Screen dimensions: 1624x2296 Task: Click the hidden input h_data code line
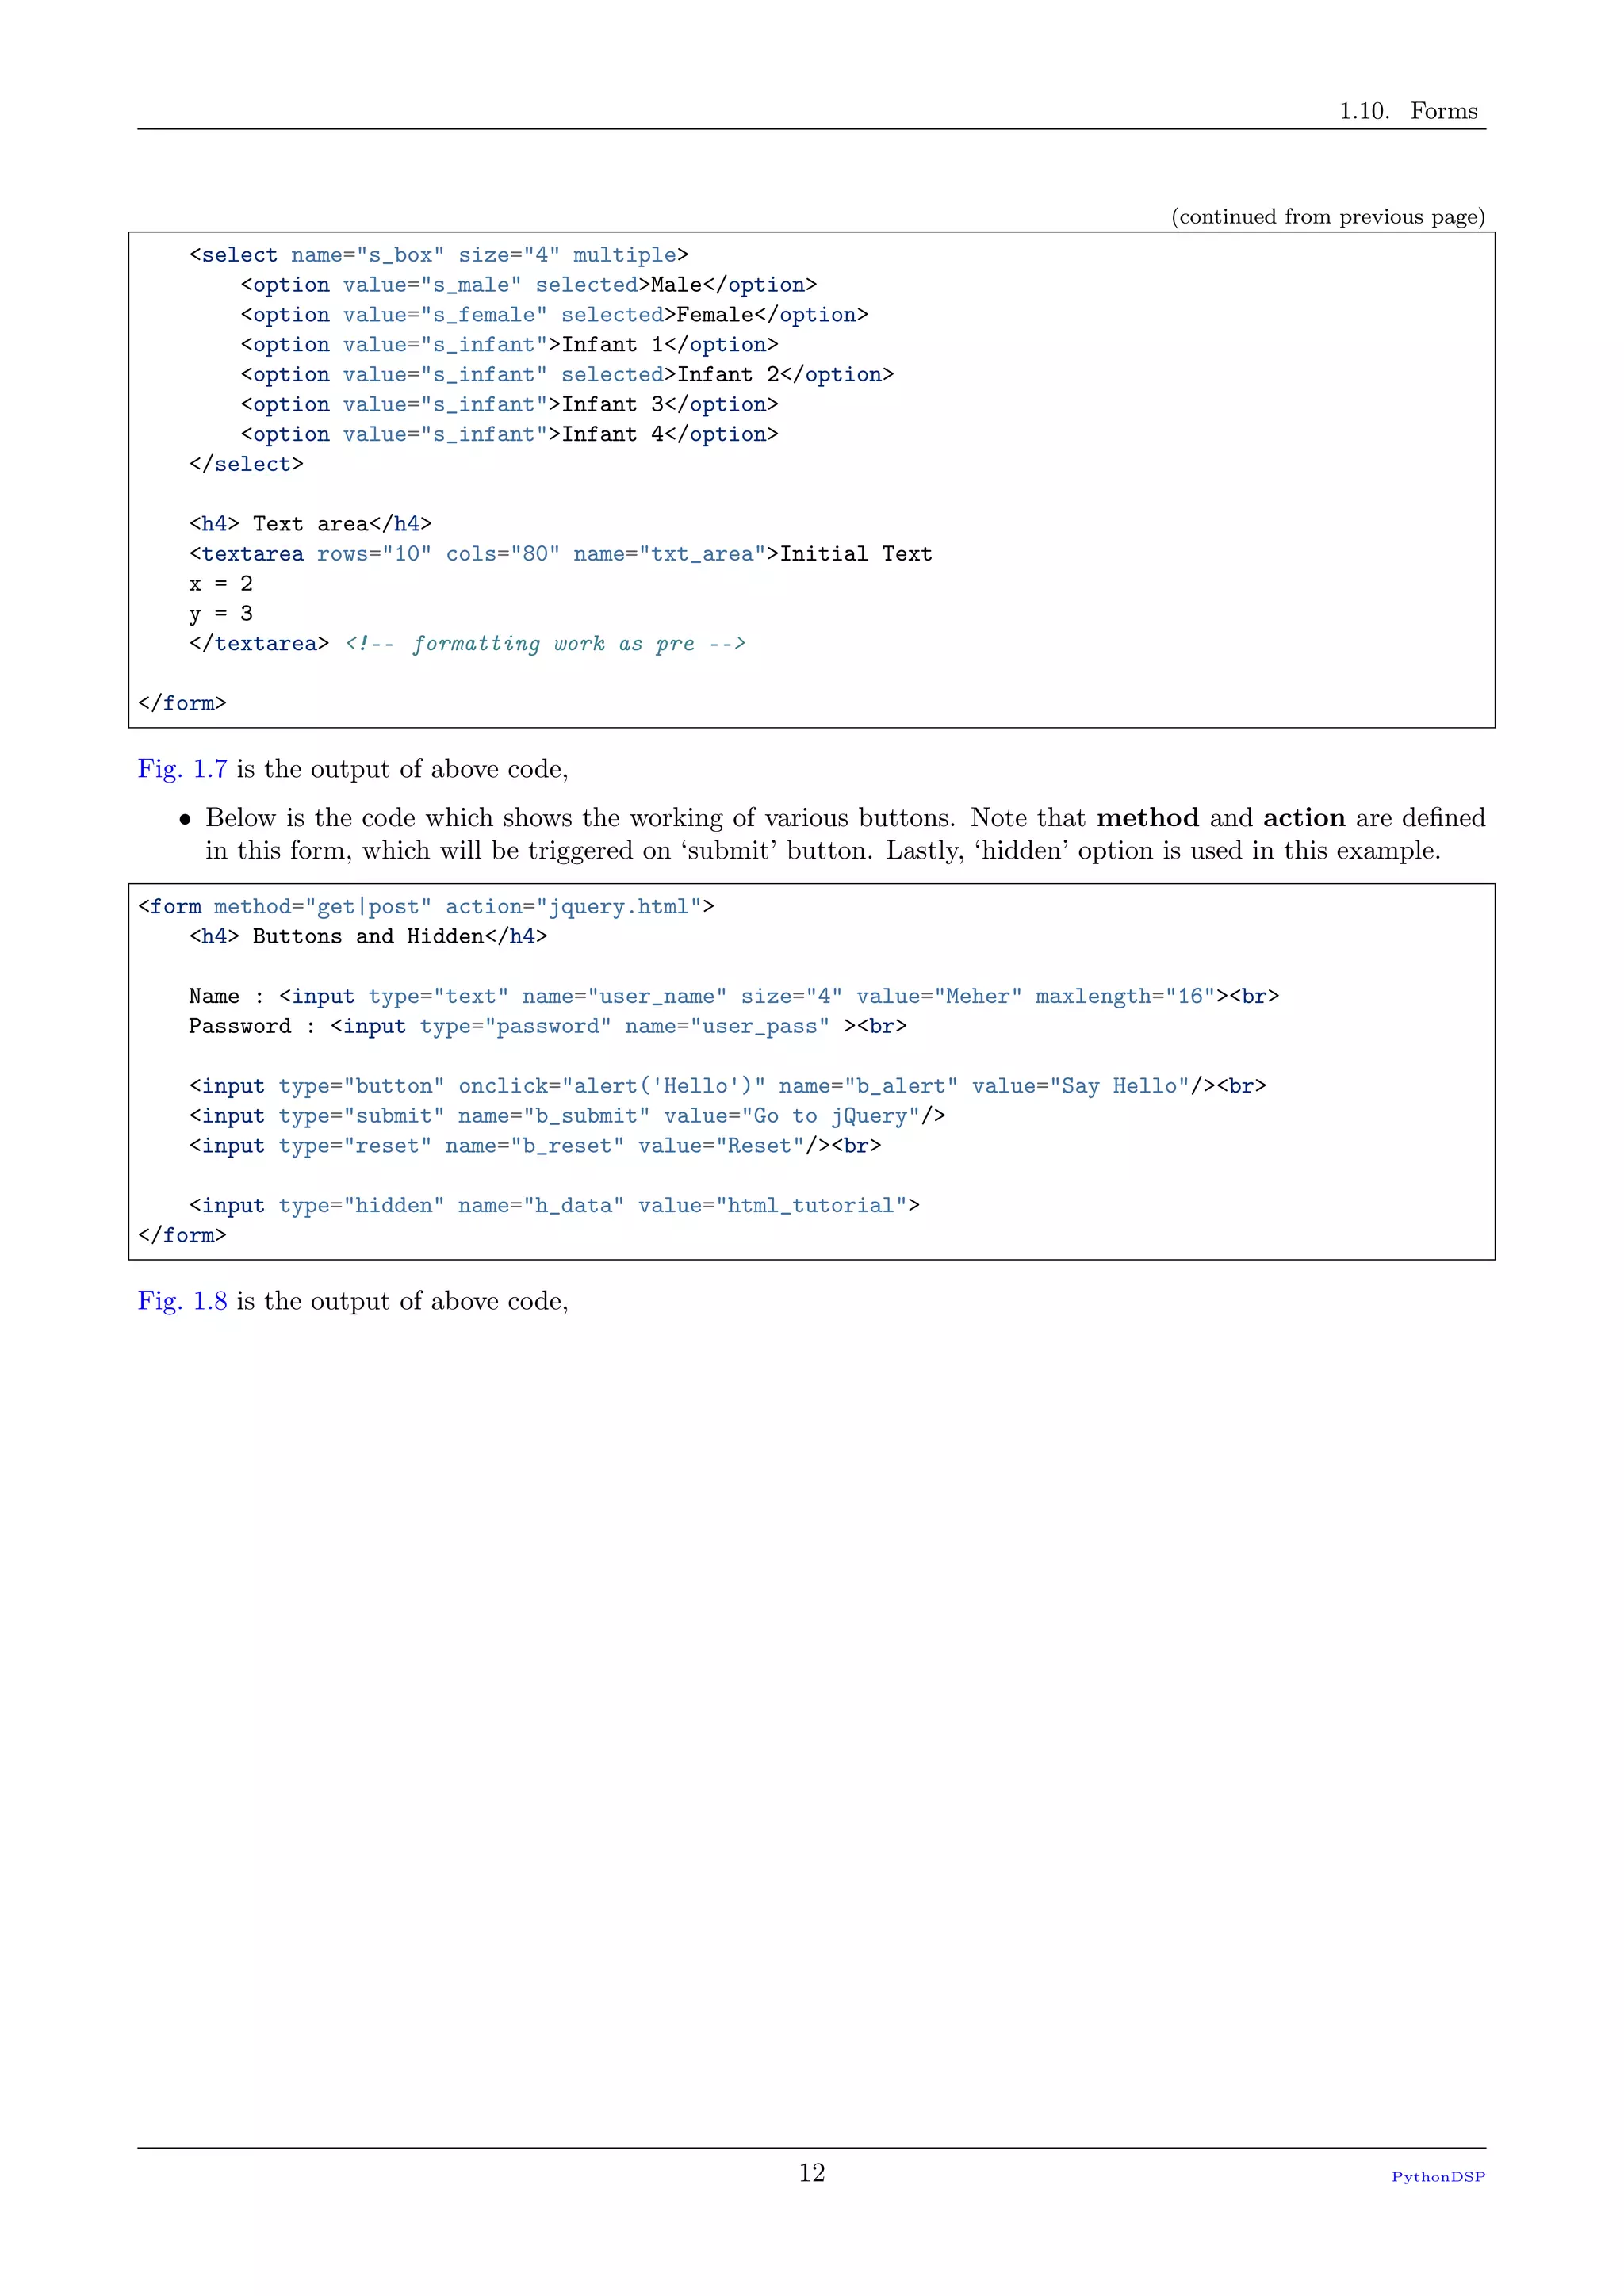click(554, 1206)
